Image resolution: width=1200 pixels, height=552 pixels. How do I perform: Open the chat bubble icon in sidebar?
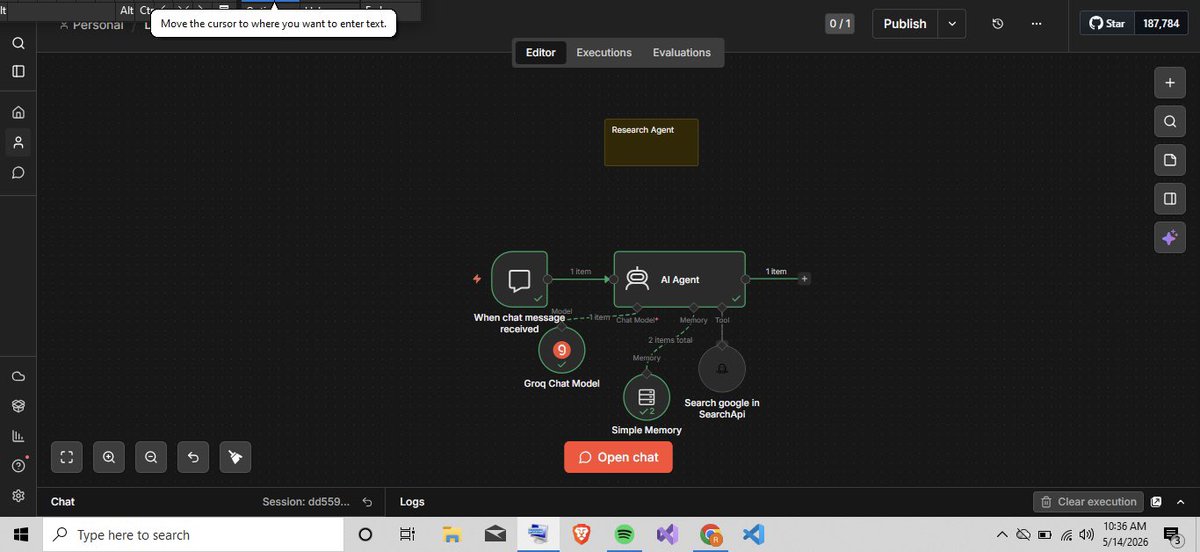tap(18, 173)
